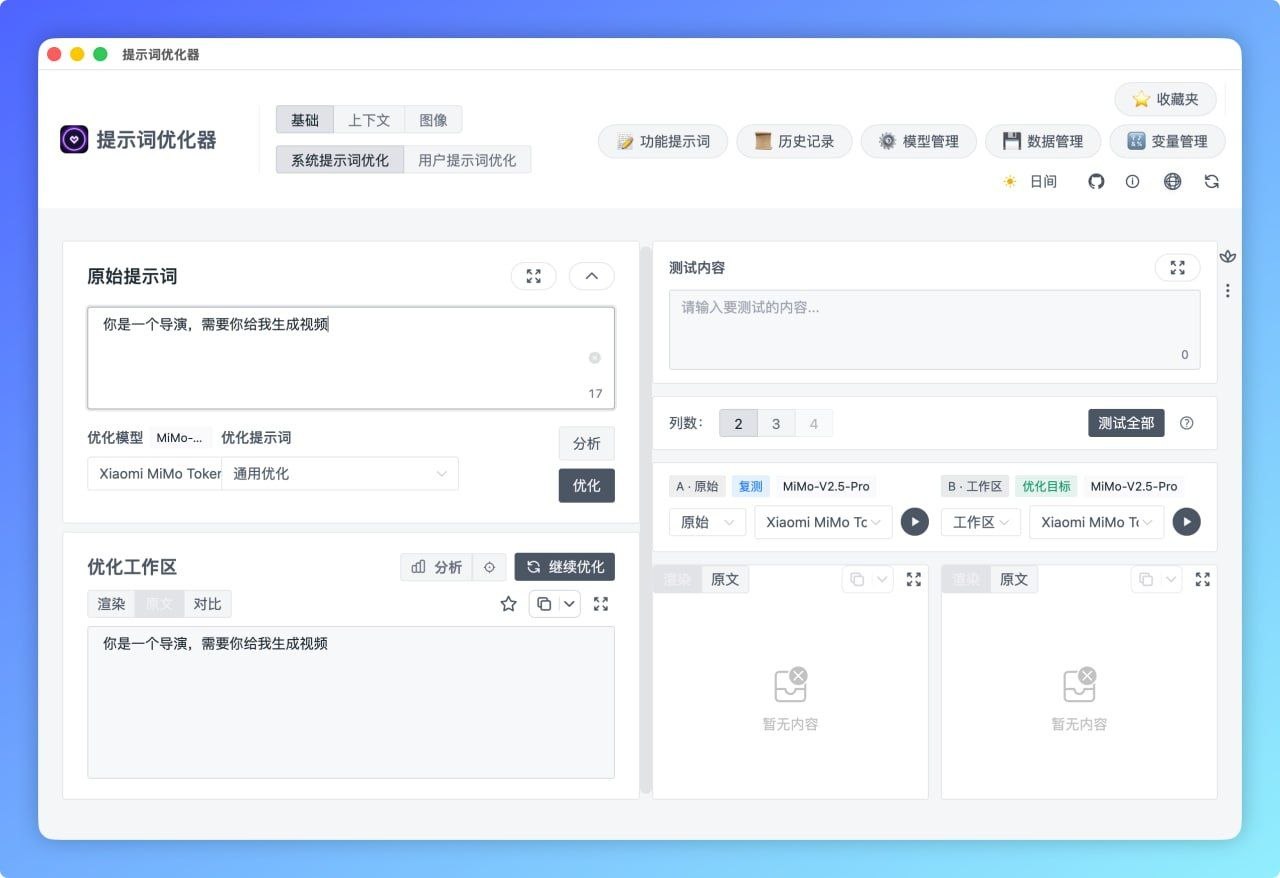Expand the 测试内容 panel to fullscreen
The image size is (1280, 878).
click(x=1177, y=267)
